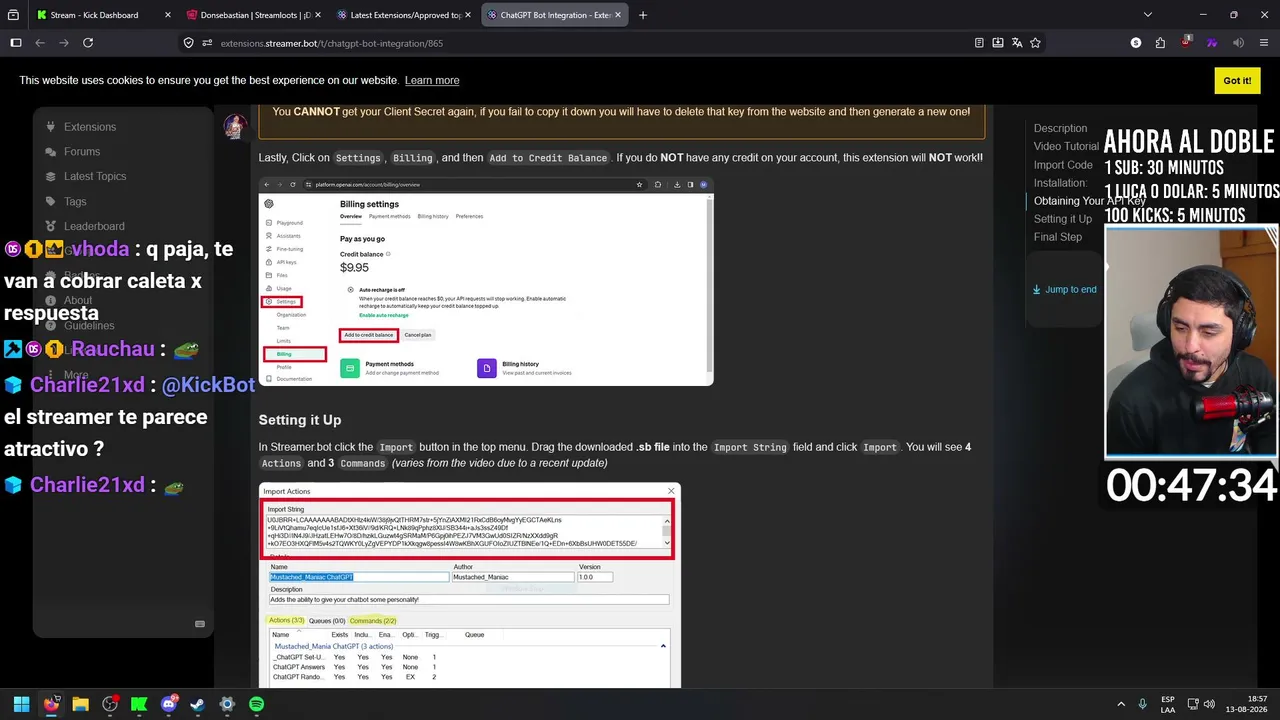Click the Jump to end link
The image size is (1280, 720).
point(1064,290)
